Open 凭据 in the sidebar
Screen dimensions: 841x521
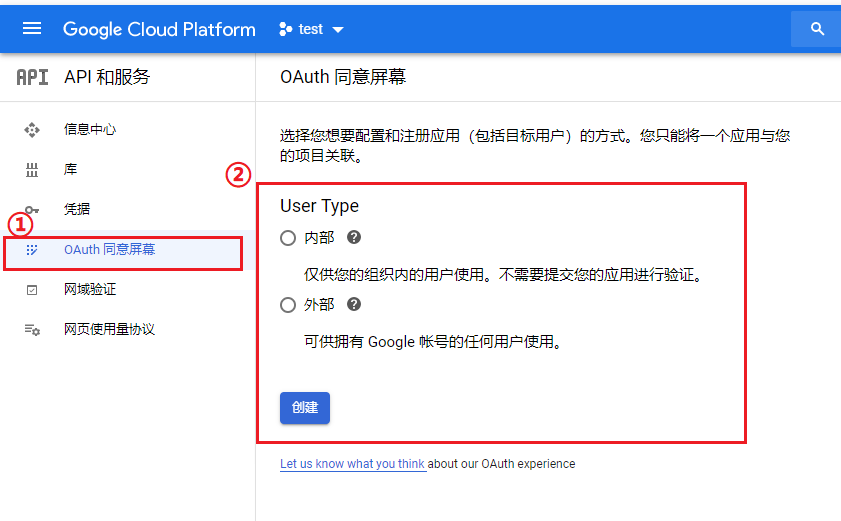[x=77, y=209]
